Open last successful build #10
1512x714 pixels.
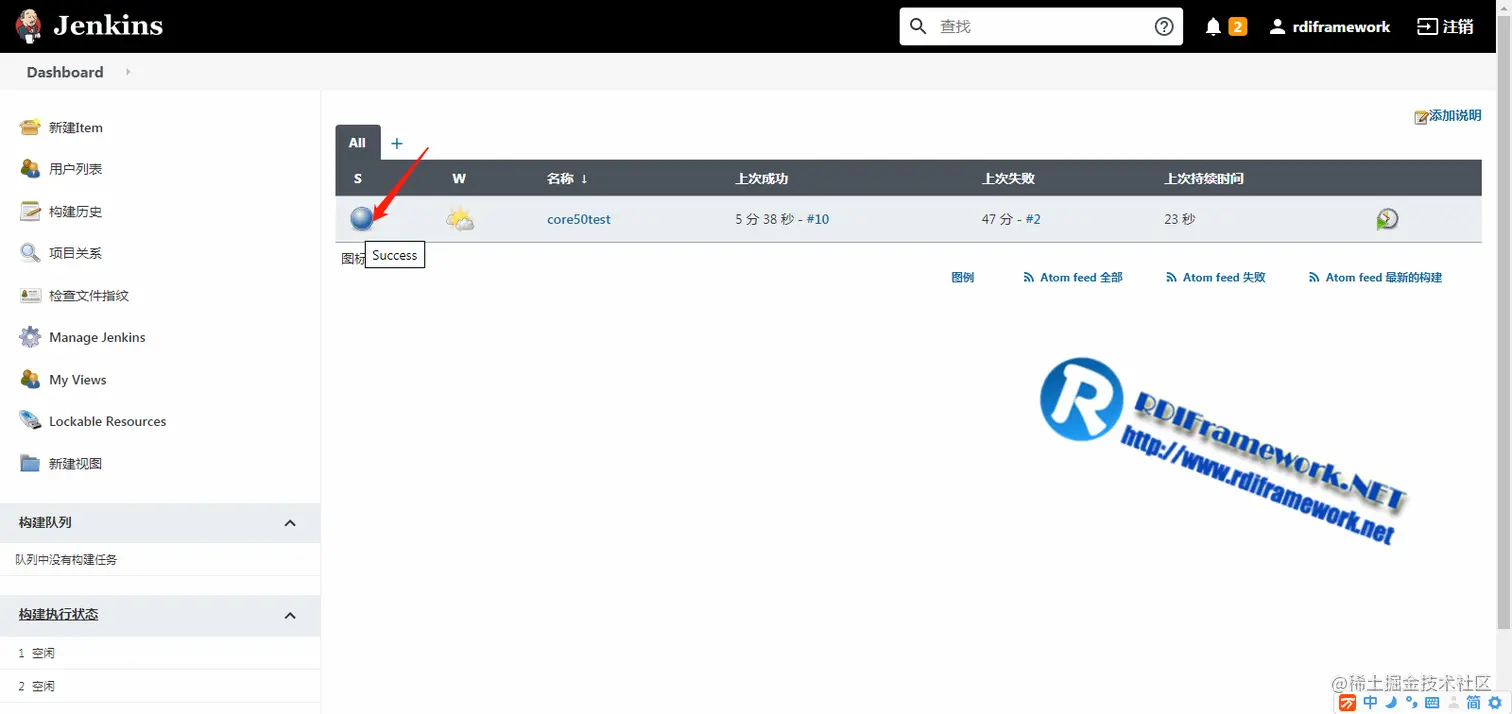coord(818,219)
